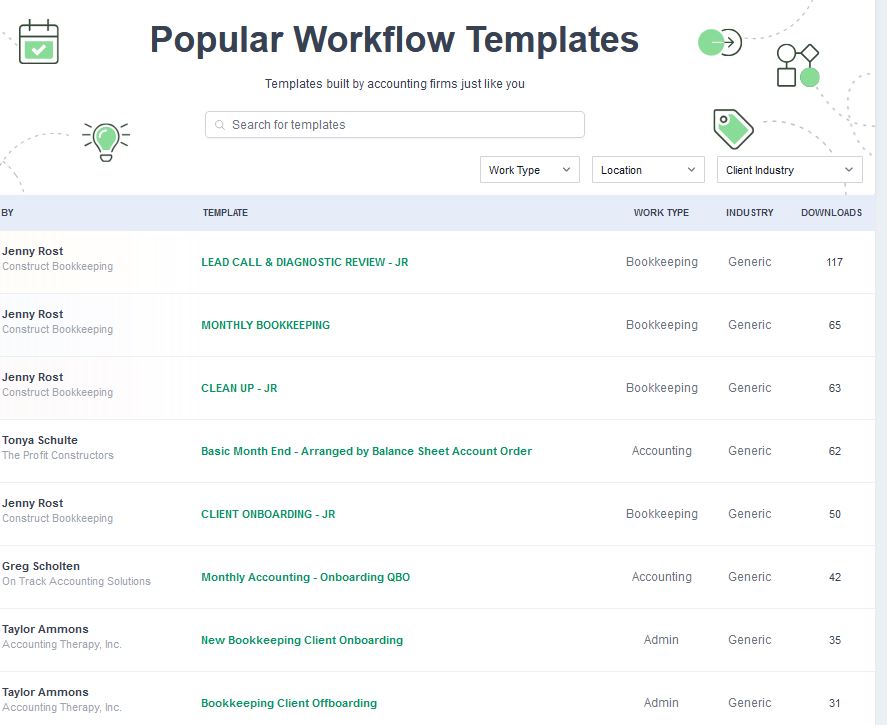Open Basic Month End balance sheet template
Image resolution: width=887 pixels, height=725 pixels.
click(366, 451)
